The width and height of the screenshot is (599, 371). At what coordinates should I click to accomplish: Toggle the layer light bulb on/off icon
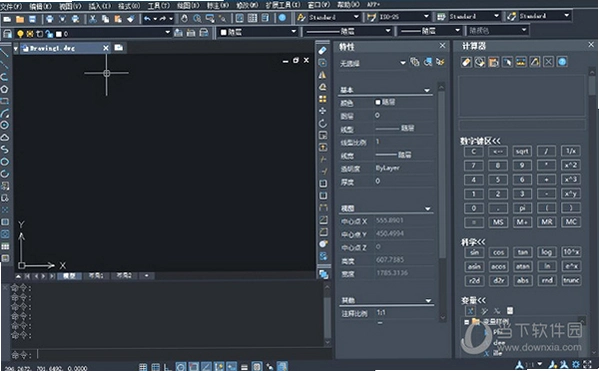click(x=20, y=34)
